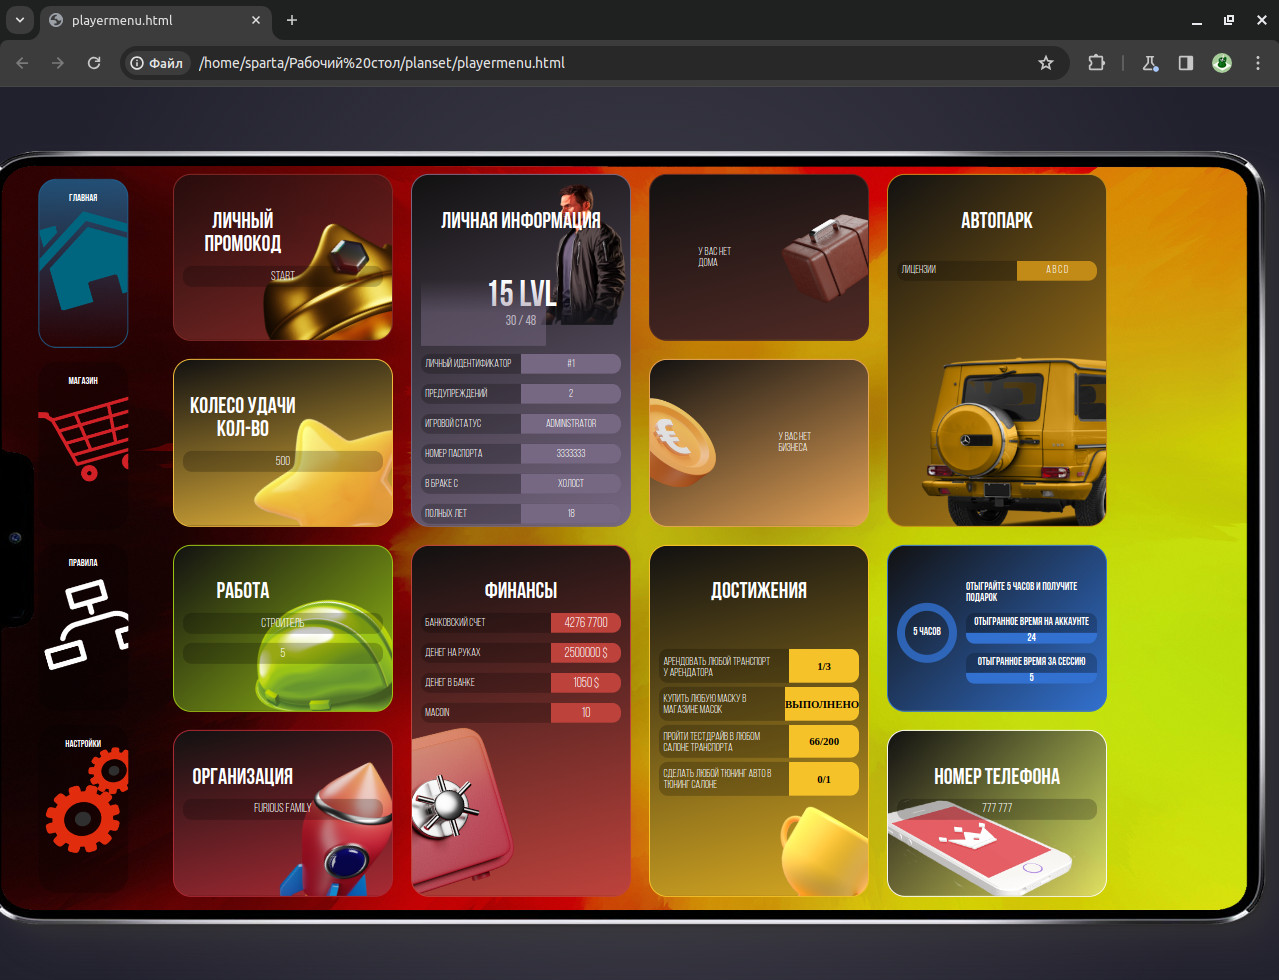Click the Файл site info chip
The height and width of the screenshot is (980, 1279).
[x=157, y=63]
